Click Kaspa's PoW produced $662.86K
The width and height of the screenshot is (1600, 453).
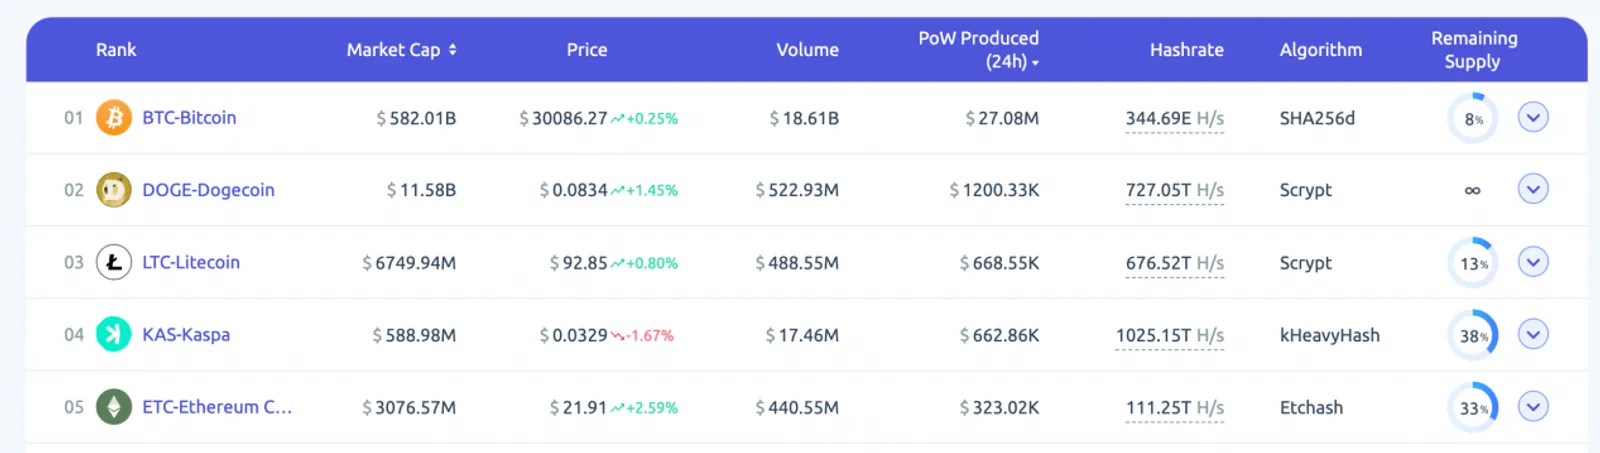click(999, 336)
